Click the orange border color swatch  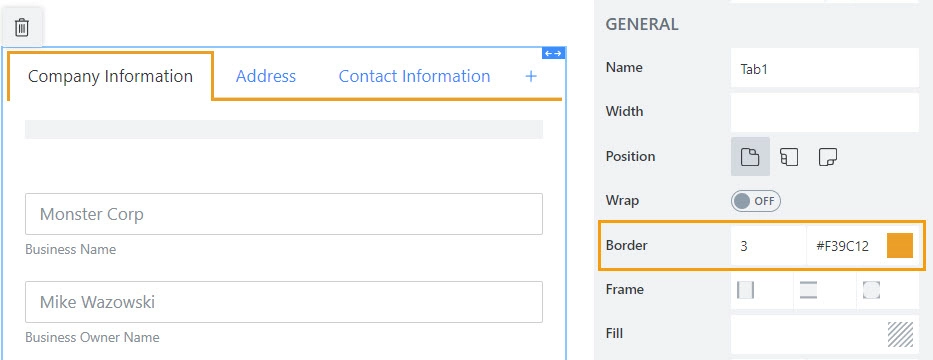click(900, 246)
